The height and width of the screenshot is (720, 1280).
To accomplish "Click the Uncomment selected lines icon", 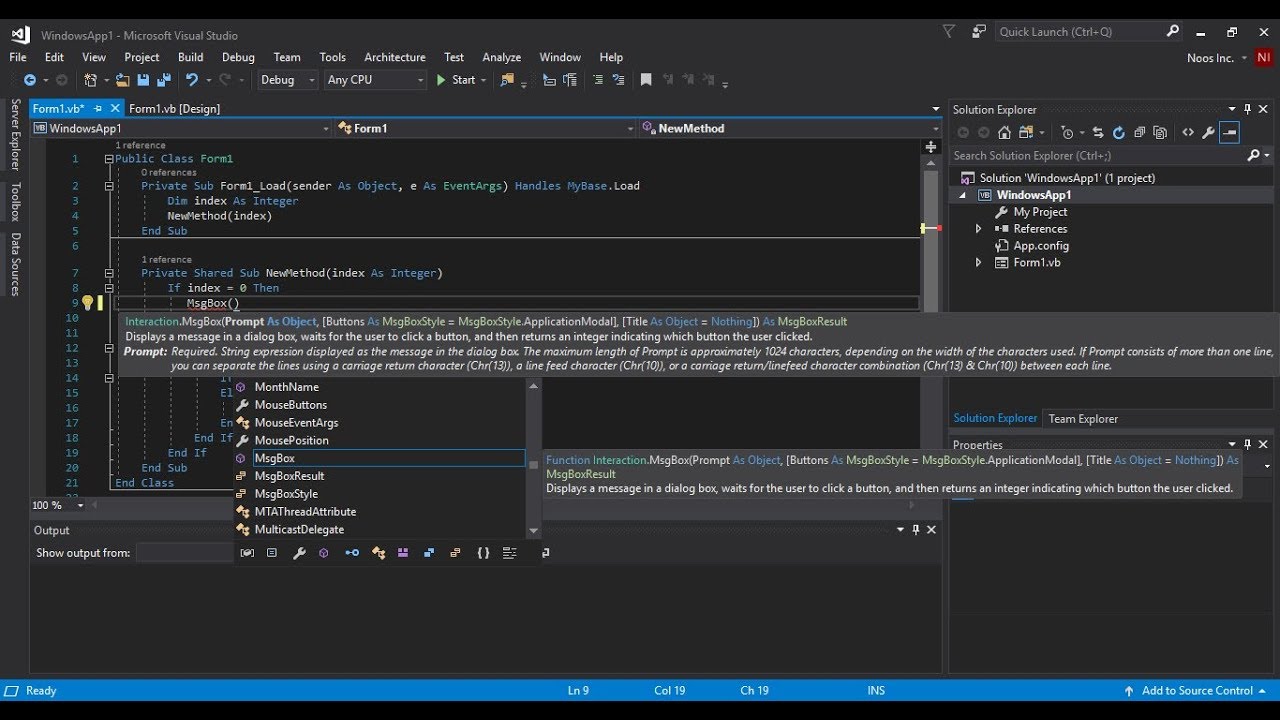I will coord(618,80).
